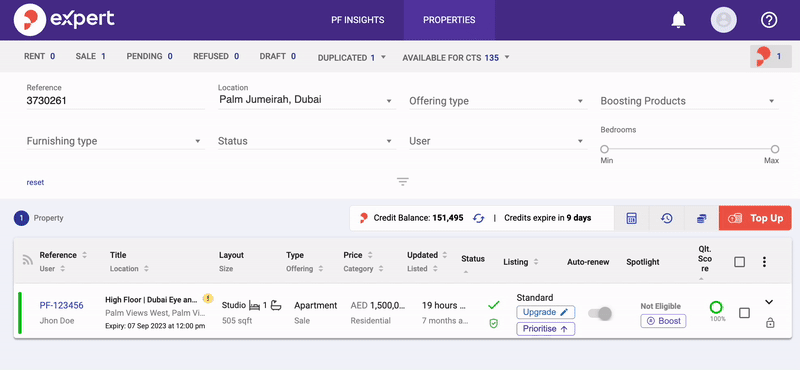Expand the DUPLICATED dropdown

(x=352, y=58)
